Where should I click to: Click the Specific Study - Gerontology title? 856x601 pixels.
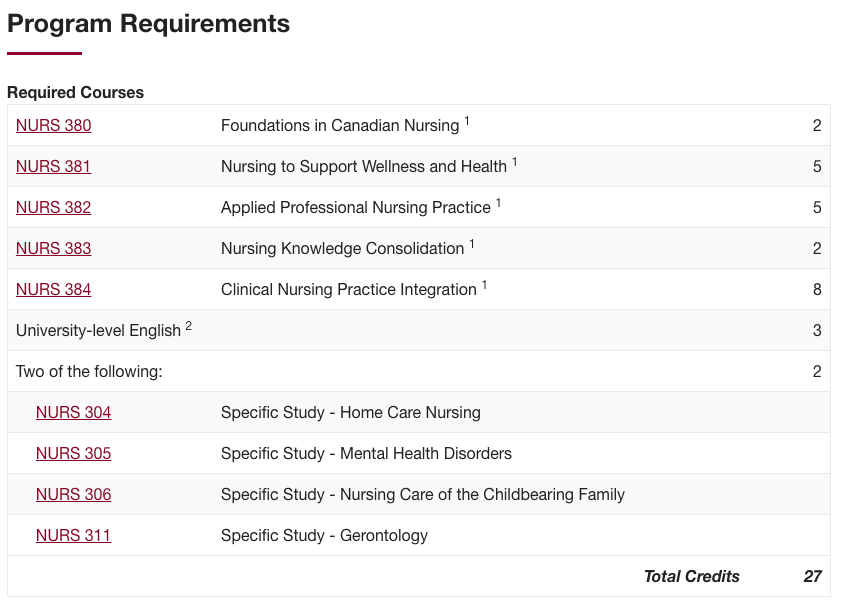pos(324,535)
